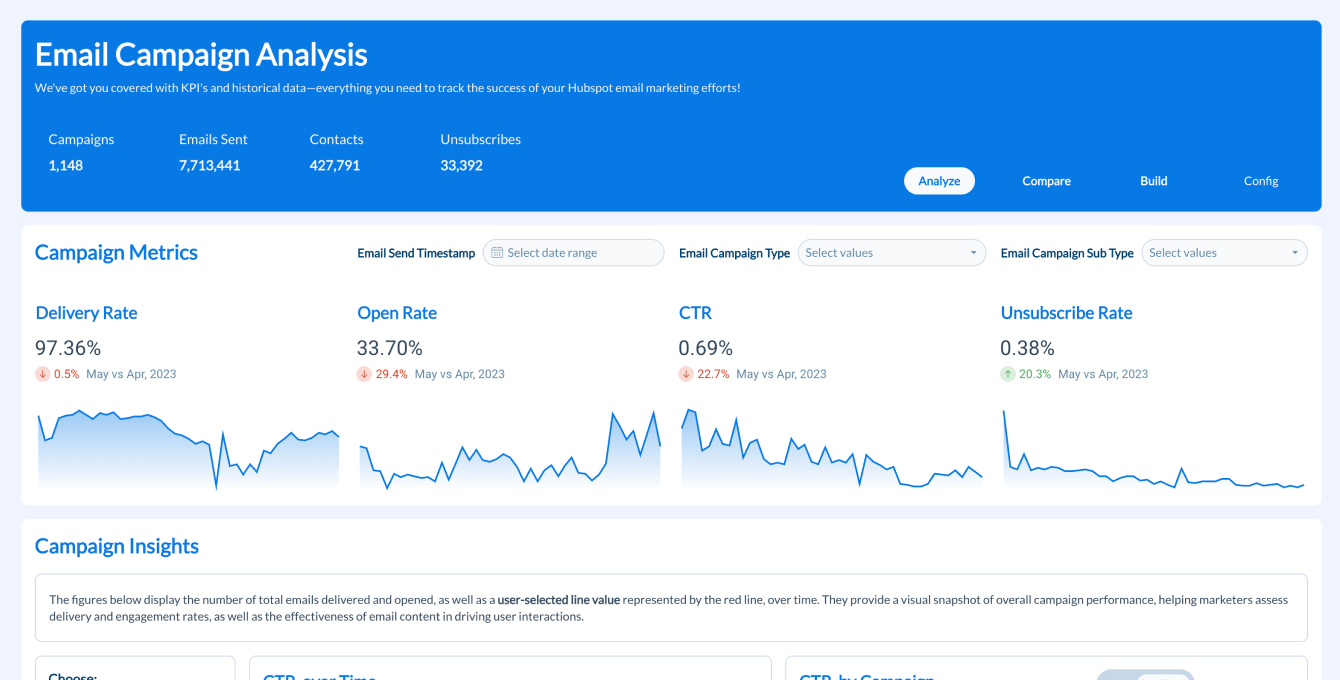Click the Delivery Rate sparkline chart
1340x680 pixels.
click(x=188, y=448)
